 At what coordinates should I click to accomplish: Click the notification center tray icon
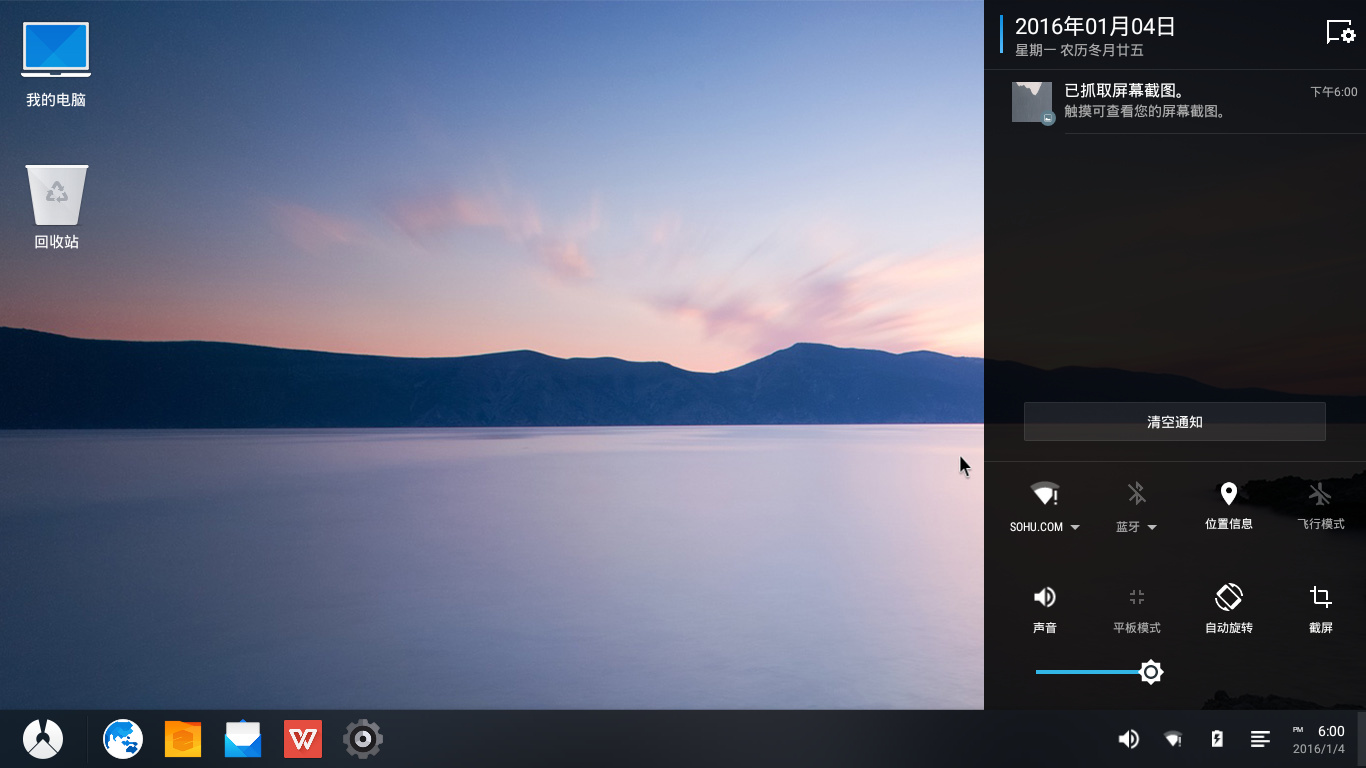pos(1261,739)
